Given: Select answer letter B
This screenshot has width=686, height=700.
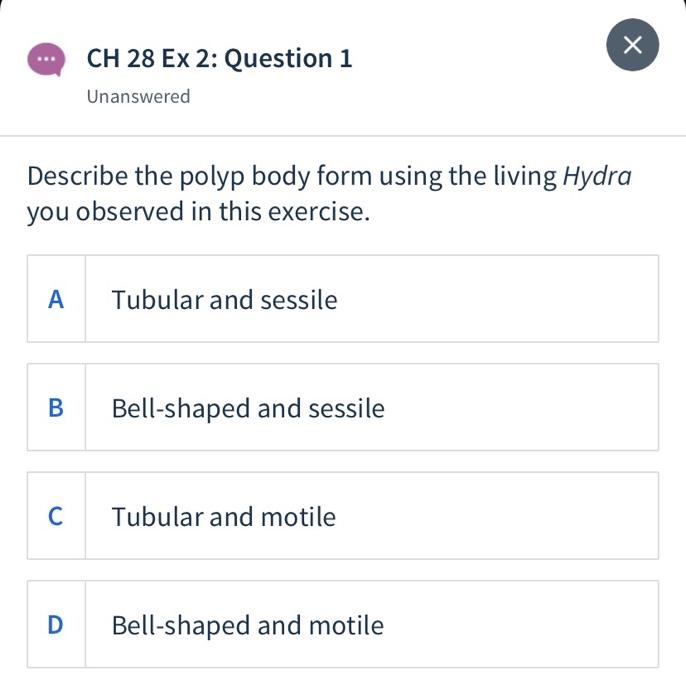Looking at the screenshot, I should pyautogui.click(x=56, y=407).
